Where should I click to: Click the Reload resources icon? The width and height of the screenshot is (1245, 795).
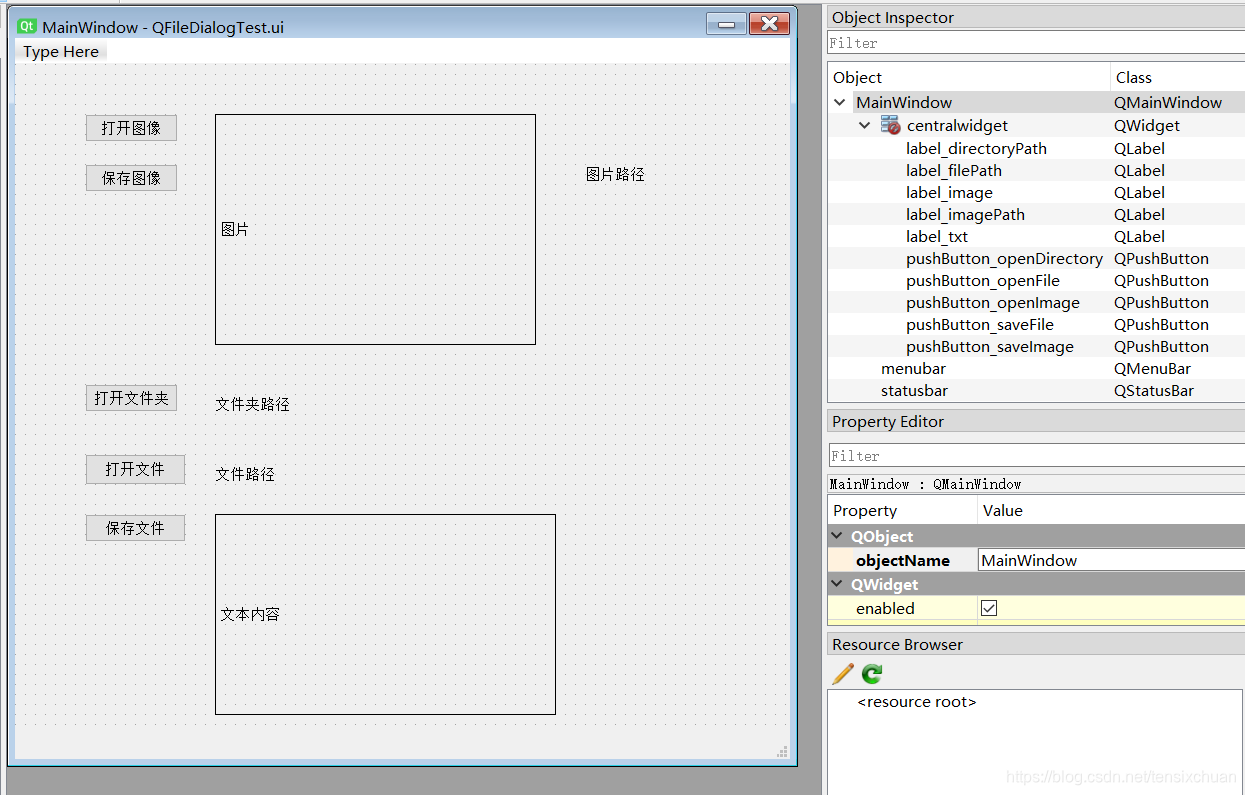point(869,674)
